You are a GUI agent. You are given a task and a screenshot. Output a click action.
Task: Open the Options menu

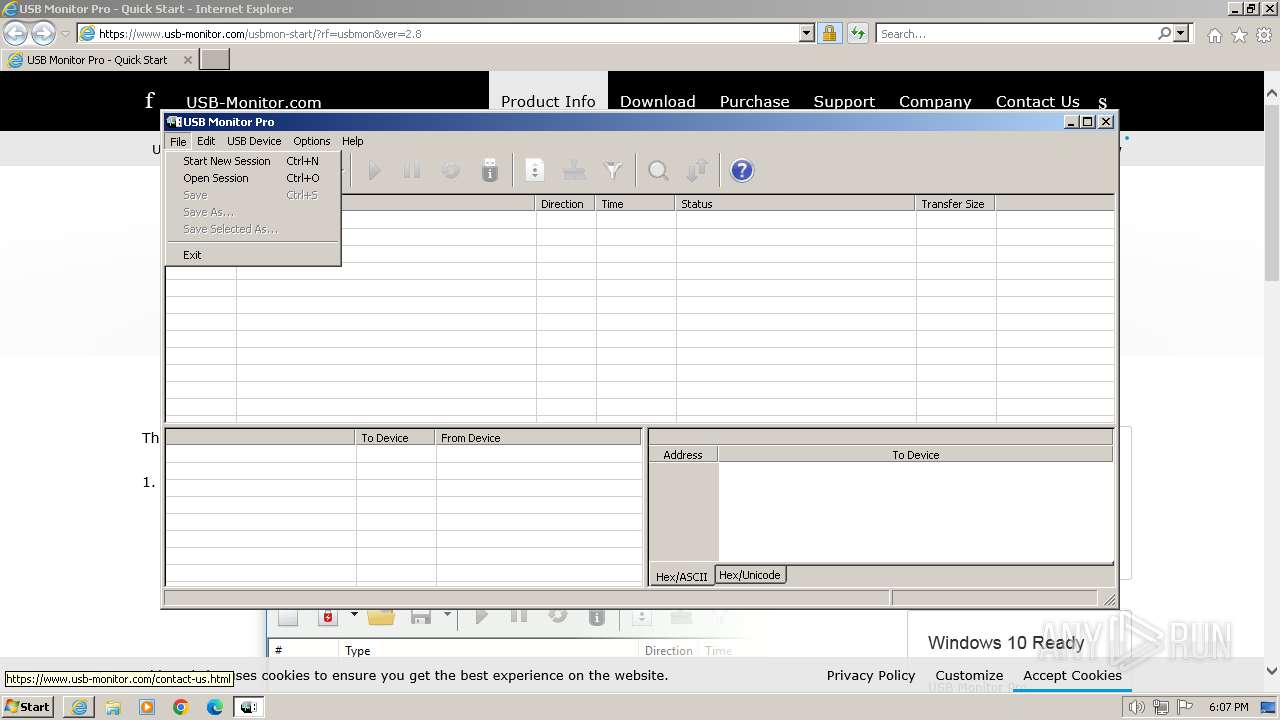pos(312,141)
